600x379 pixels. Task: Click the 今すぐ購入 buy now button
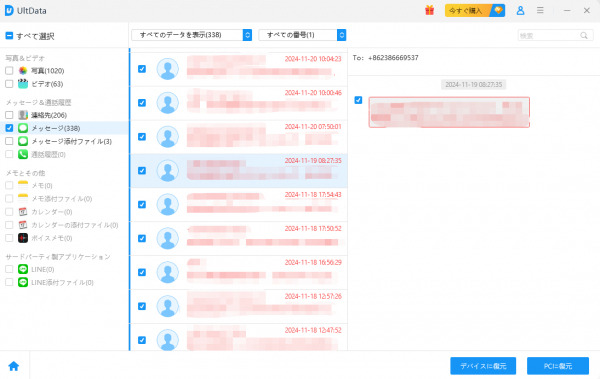475,10
